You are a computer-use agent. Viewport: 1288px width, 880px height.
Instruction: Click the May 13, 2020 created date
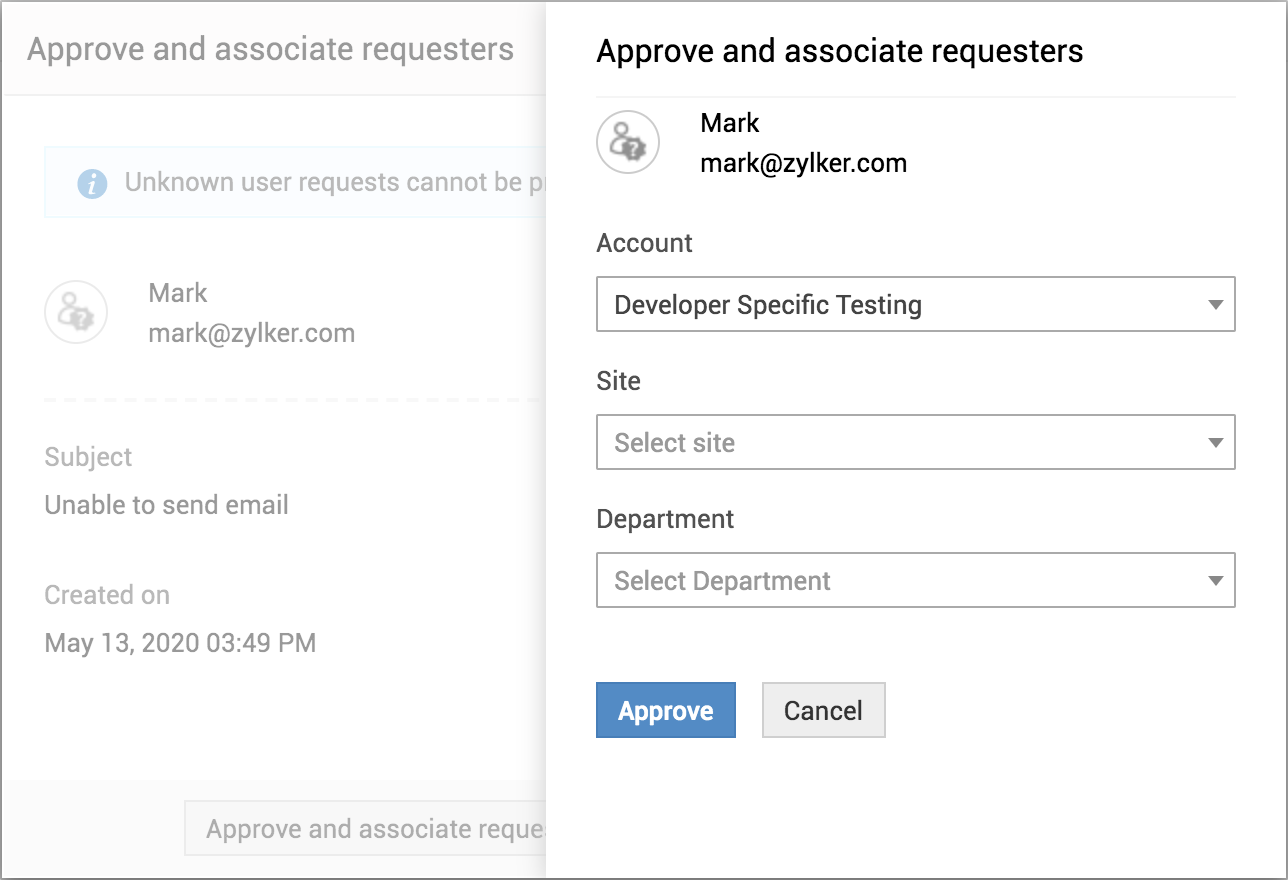click(180, 642)
